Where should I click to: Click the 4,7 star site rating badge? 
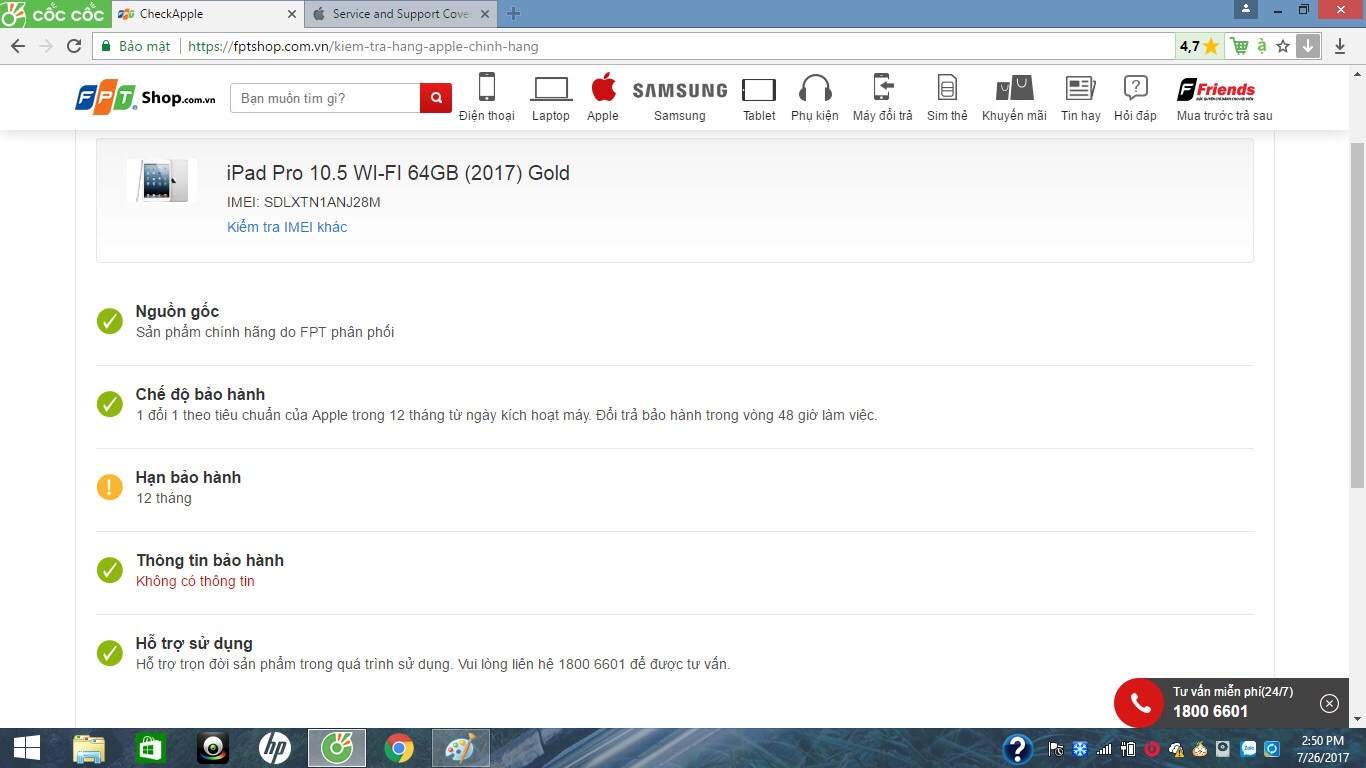(x=1199, y=46)
